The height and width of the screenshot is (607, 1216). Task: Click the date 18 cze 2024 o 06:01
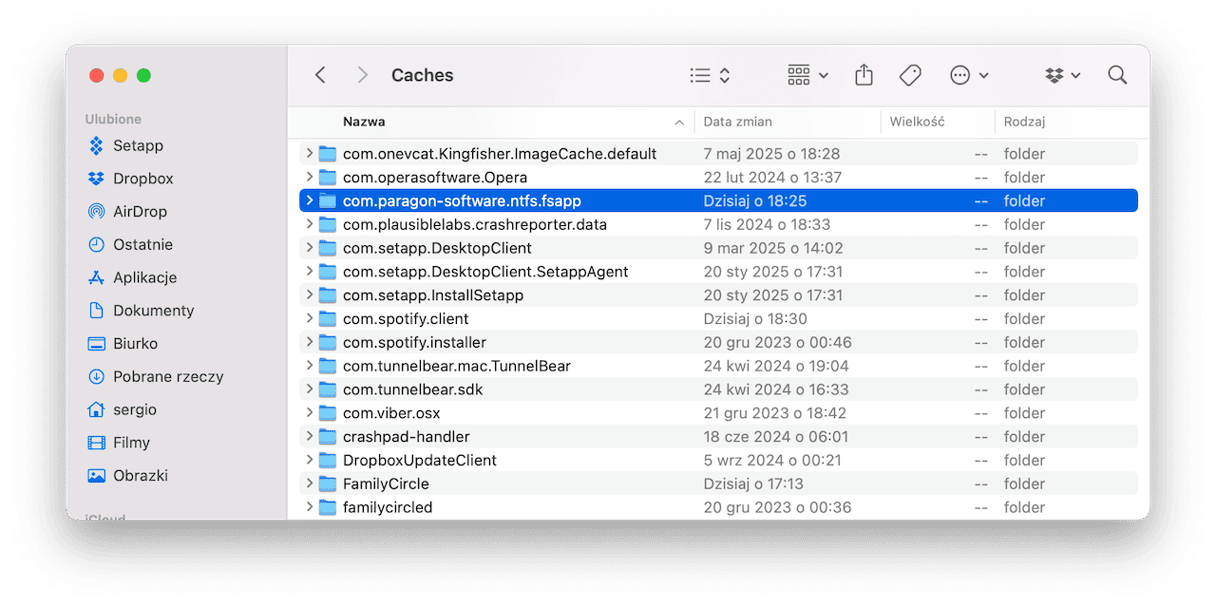tap(776, 437)
